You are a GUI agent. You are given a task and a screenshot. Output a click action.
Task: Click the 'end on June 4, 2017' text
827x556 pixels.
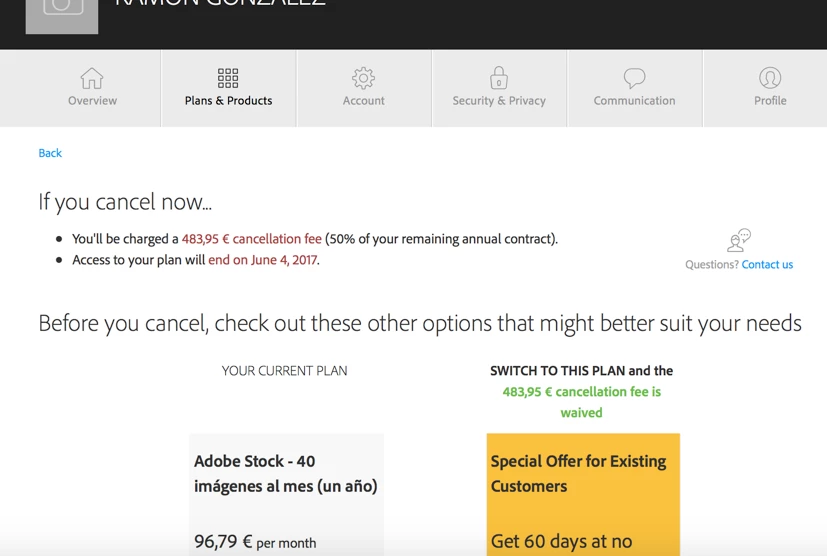(x=263, y=260)
